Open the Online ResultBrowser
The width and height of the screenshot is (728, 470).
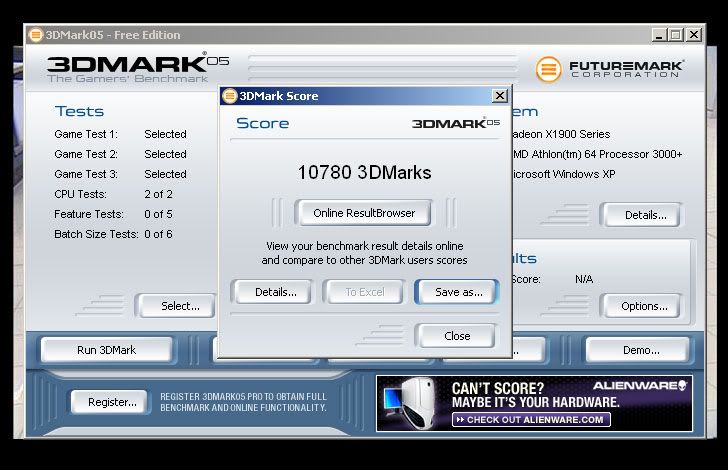(x=364, y=213)
